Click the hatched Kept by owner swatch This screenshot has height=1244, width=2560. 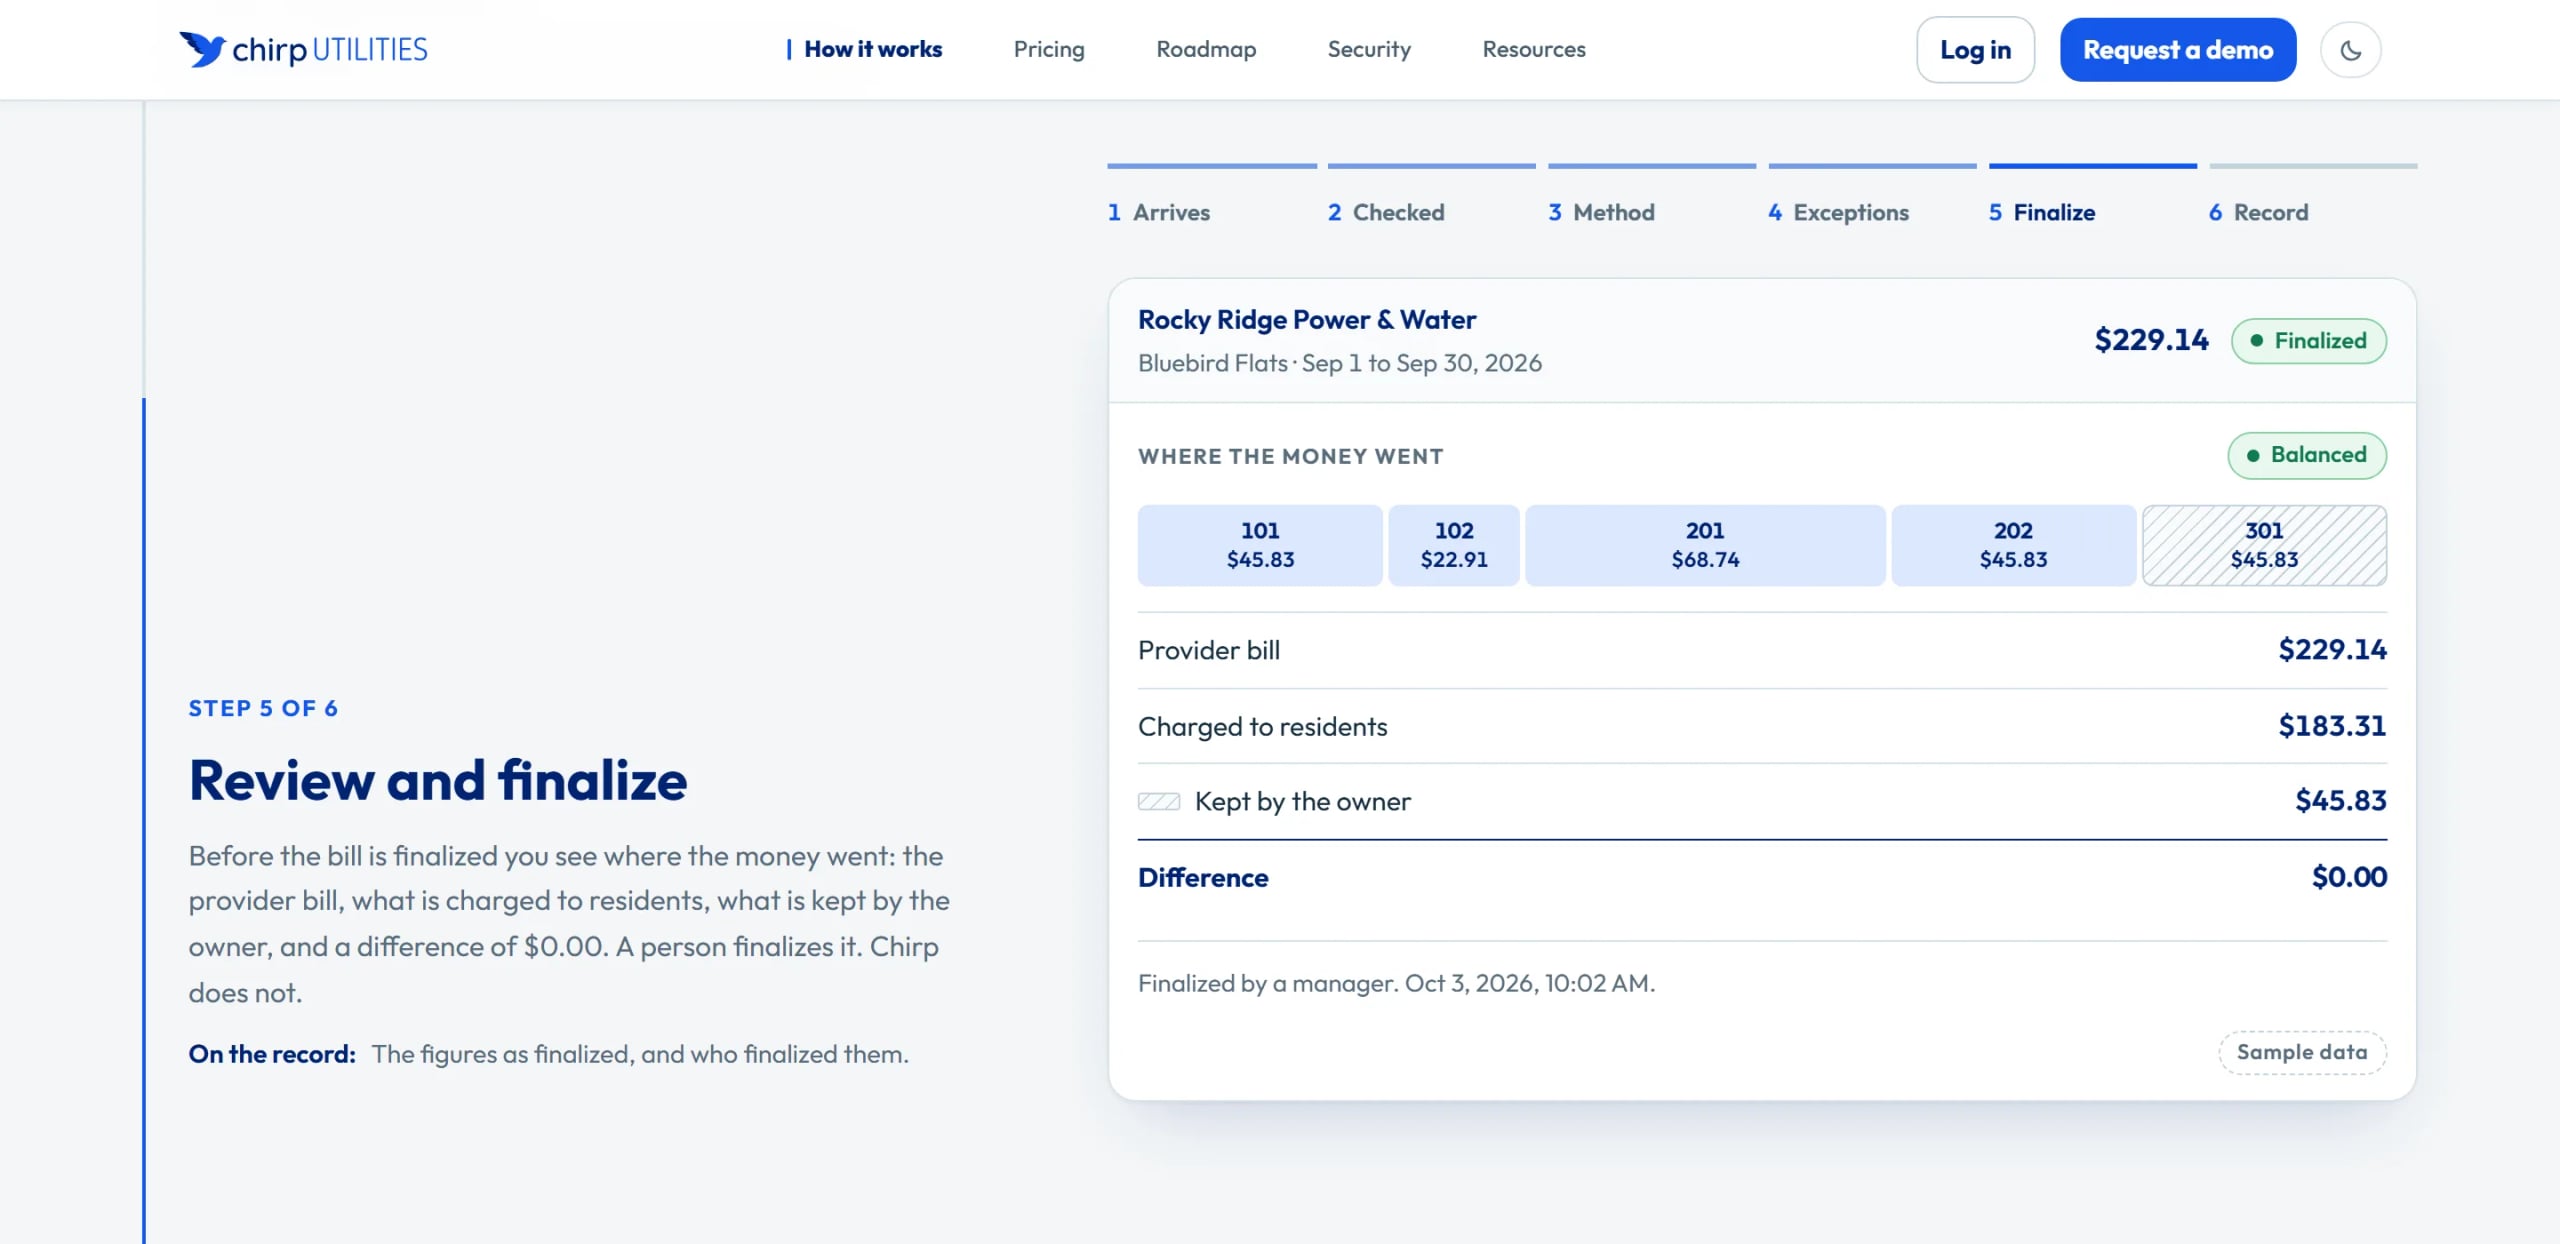(x=1159, y=802)
